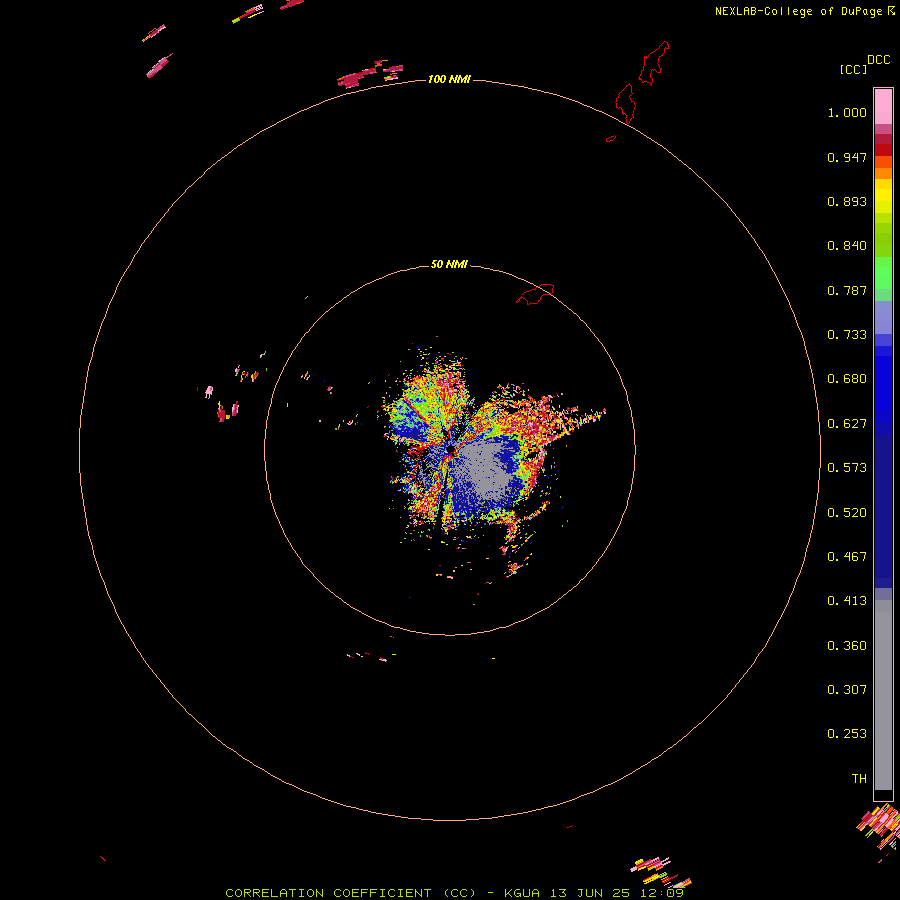The image size is (900, 900).
Task: Click the 0.467 colorbar value
Action: pyautogui.click(x=847, y=557)
